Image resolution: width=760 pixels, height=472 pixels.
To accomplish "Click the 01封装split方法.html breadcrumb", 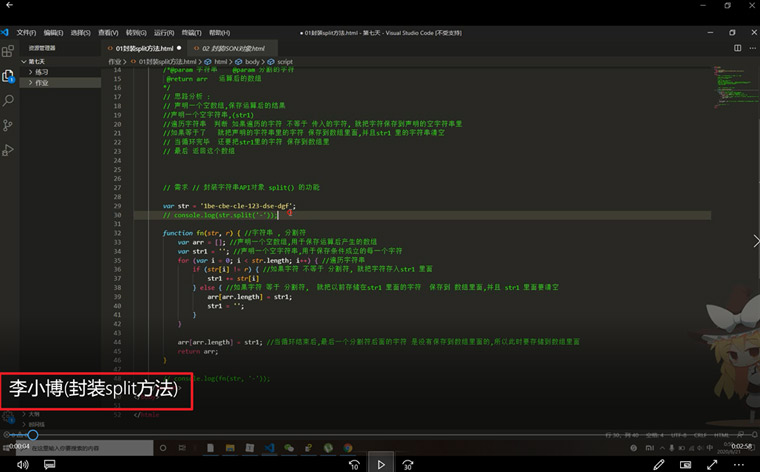I will (x=167, y=62).
